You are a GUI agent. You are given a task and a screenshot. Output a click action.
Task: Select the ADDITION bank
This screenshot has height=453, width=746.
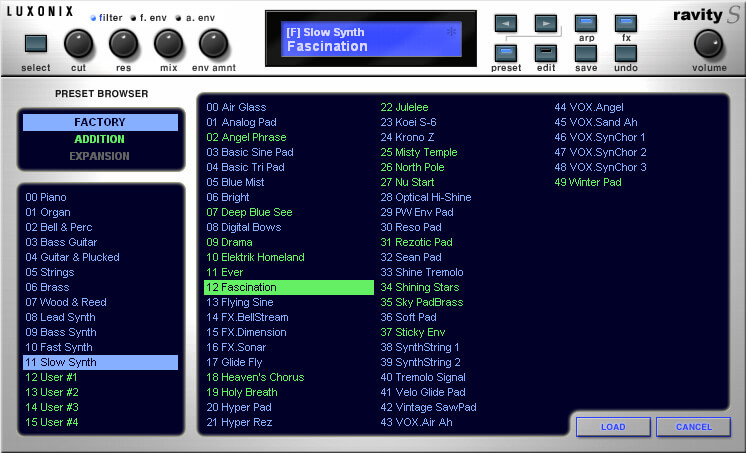[99, 139]
